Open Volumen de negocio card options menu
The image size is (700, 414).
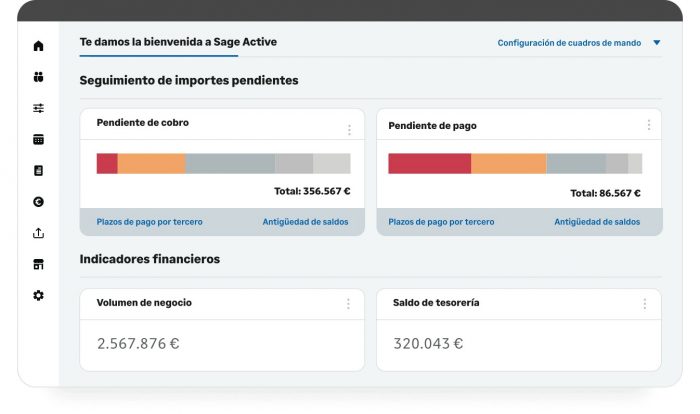click(349, 304)
